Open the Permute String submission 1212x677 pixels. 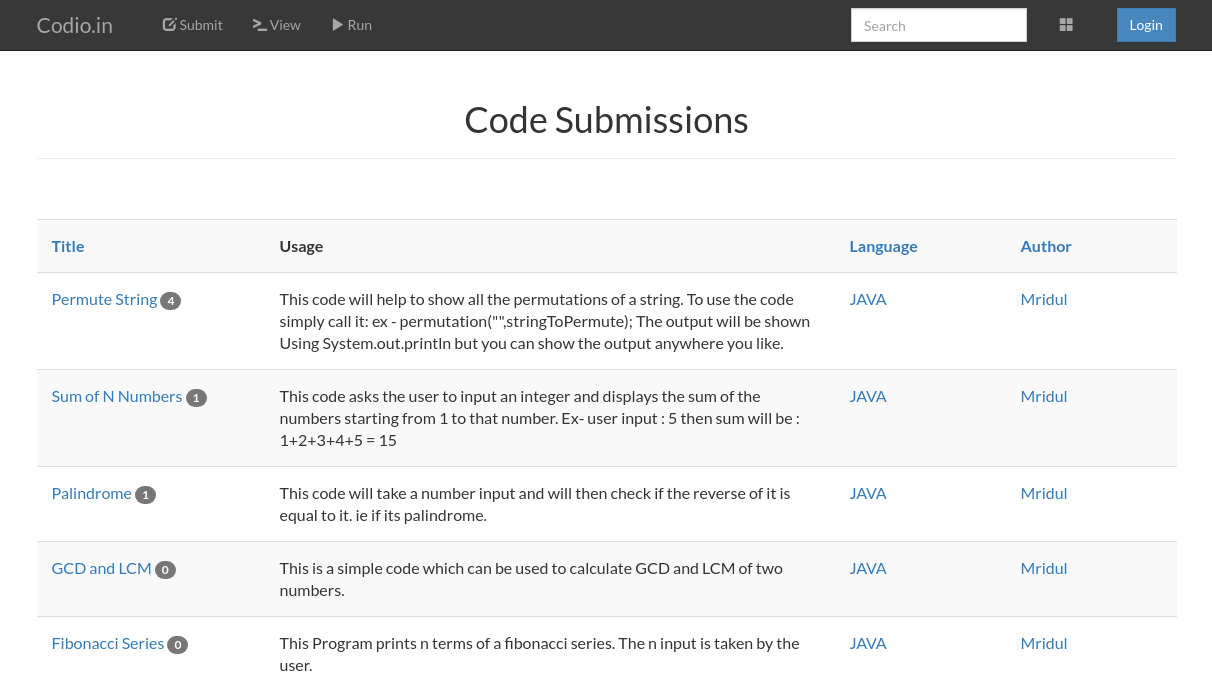coord(104,299)
